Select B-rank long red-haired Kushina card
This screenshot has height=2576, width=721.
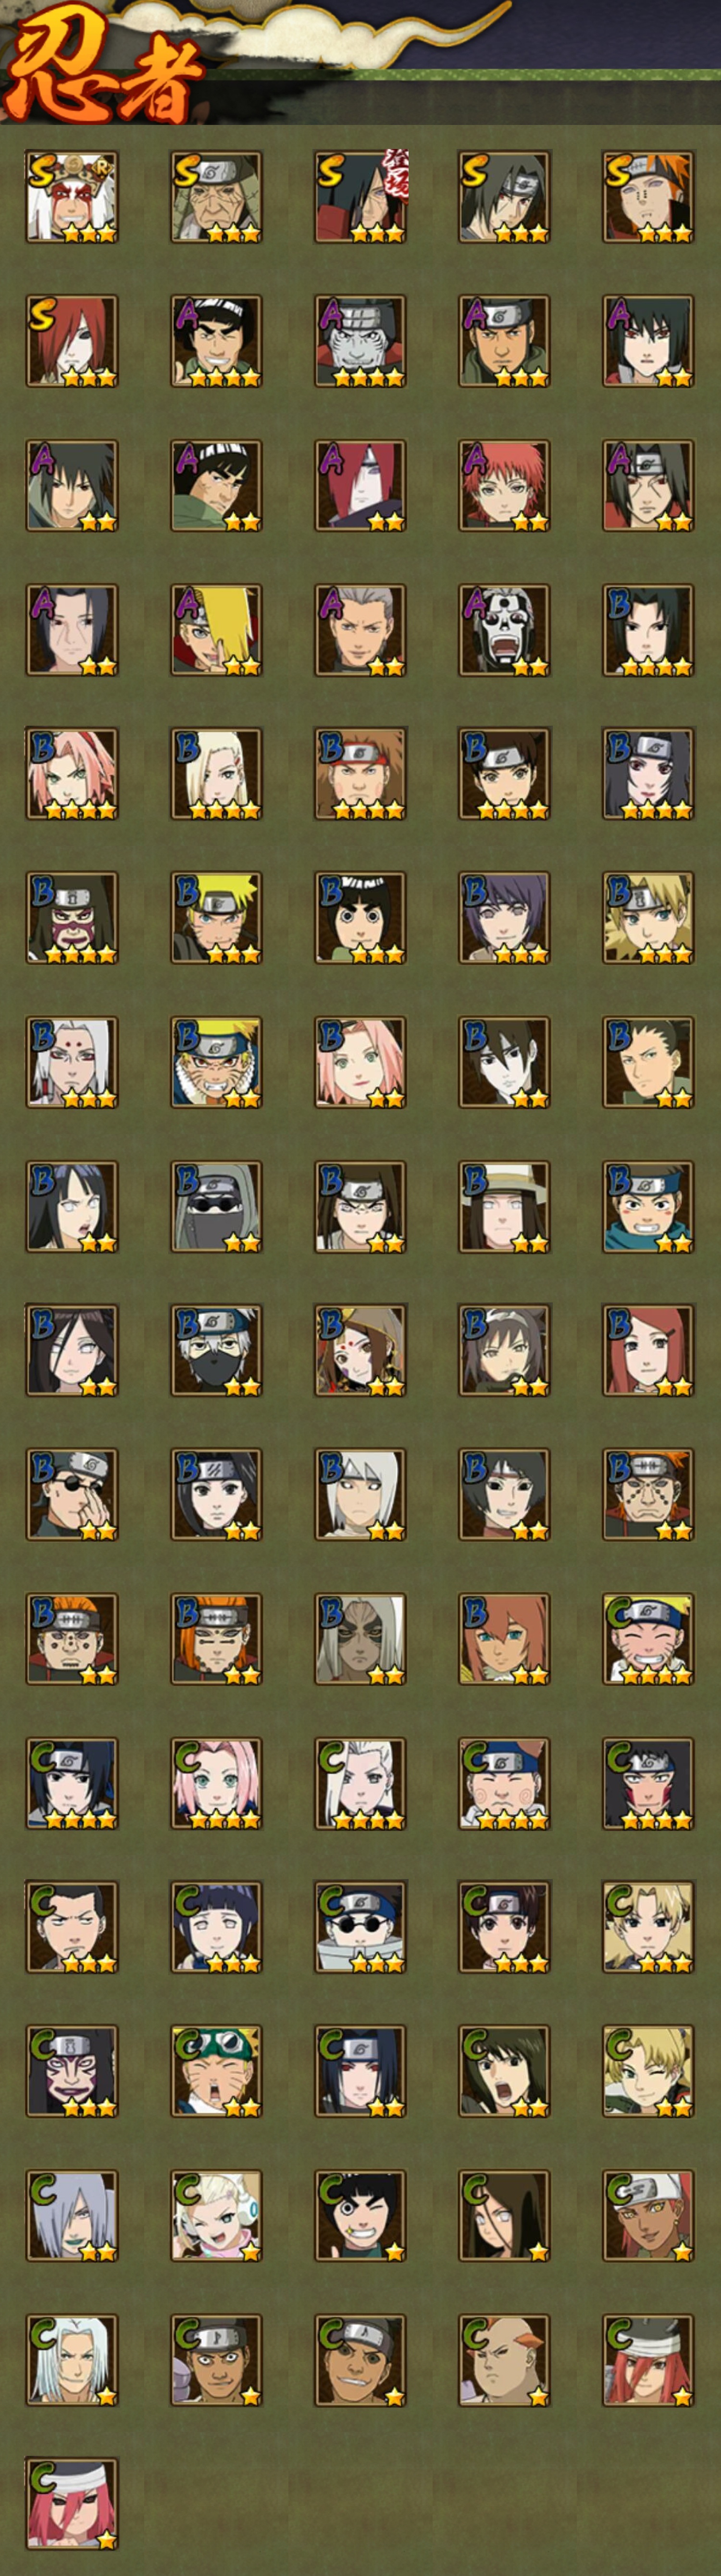tap(648, 1350)
